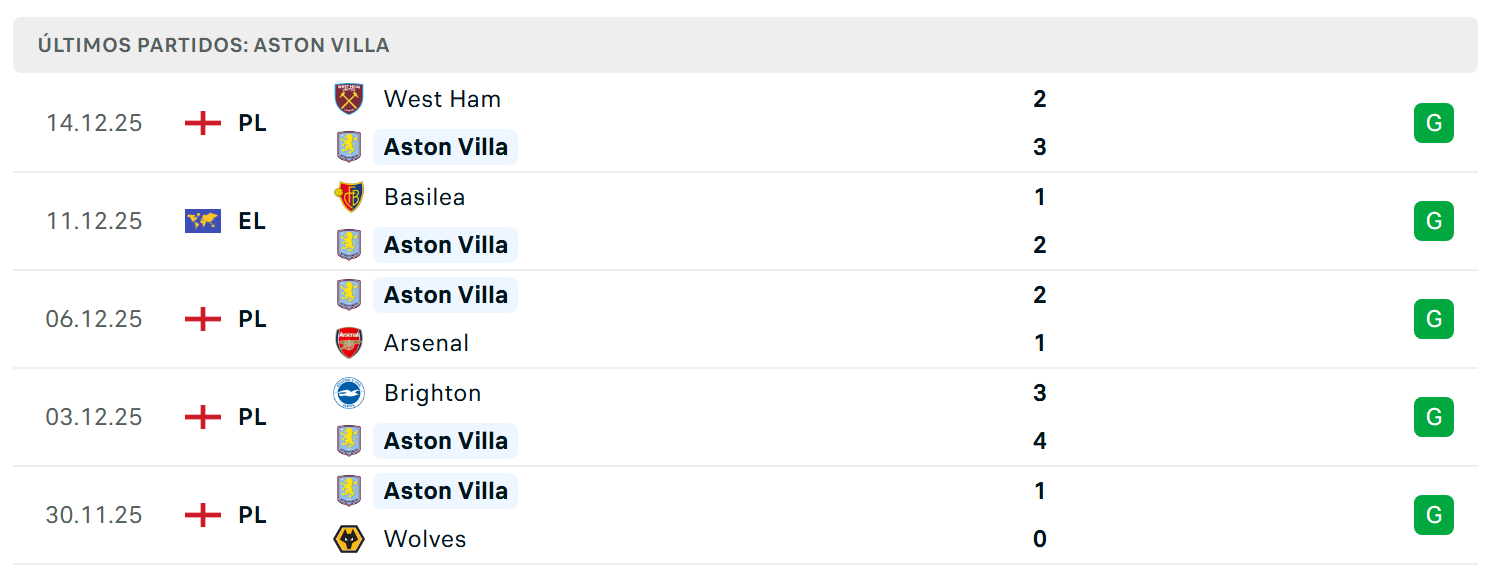Click the Arsenal club crest
This screenshot has width=1494, height=583.
[349, 343]
